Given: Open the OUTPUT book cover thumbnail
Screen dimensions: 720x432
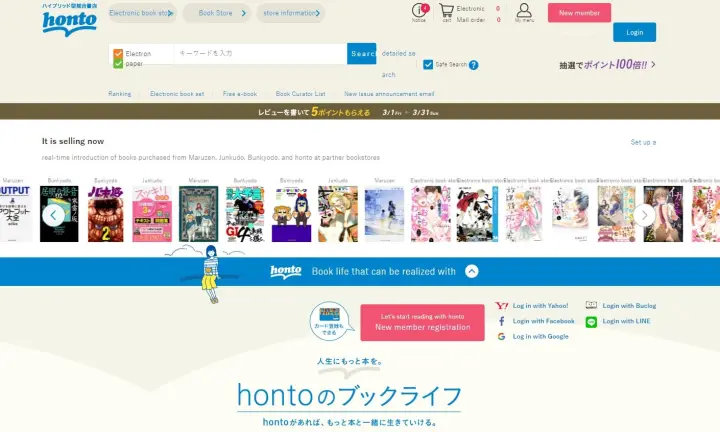Looking at the screenshot, I should click(16, 214).
